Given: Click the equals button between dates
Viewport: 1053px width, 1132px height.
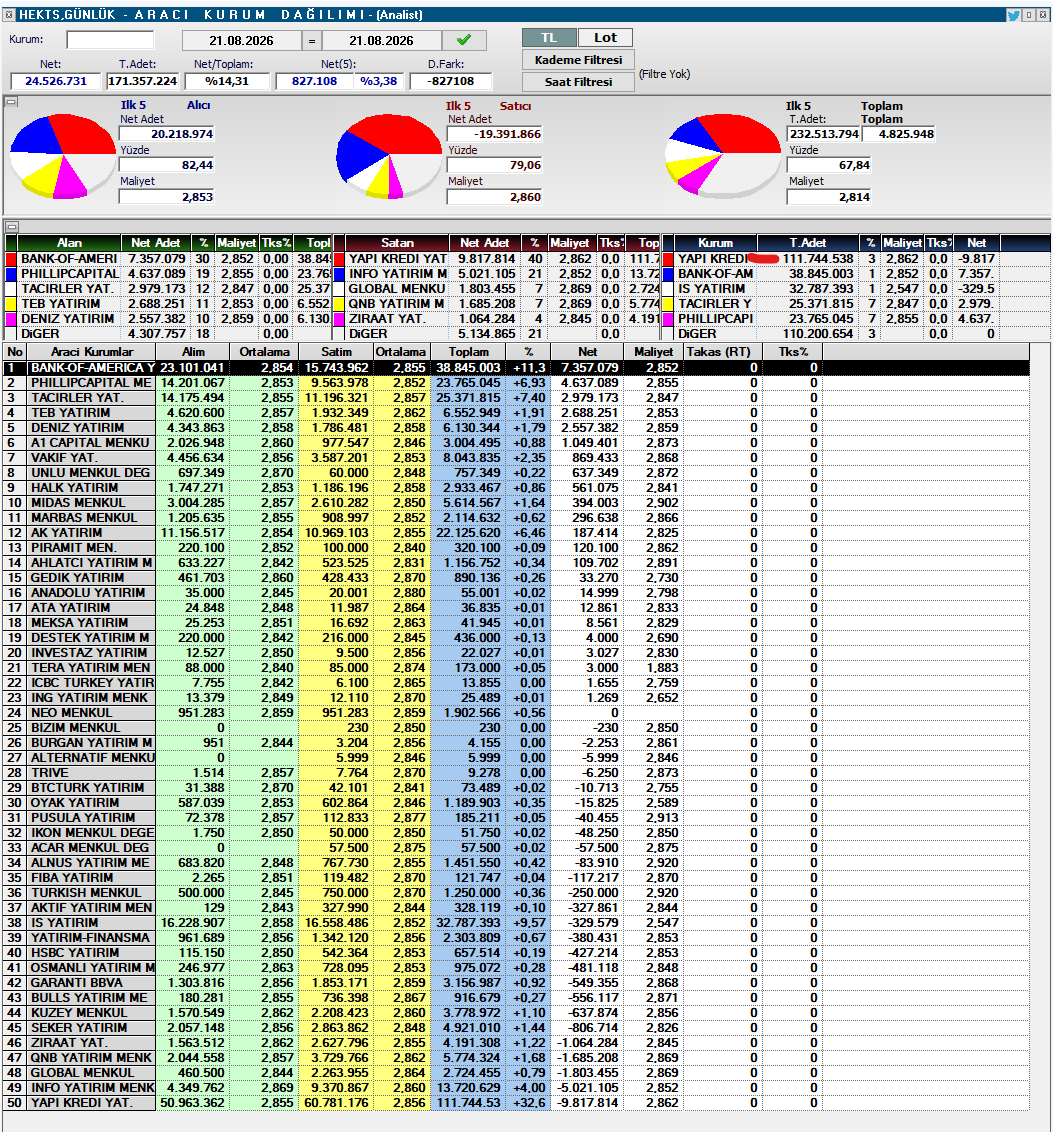Looking at the screenshot, I should [312, 40].
